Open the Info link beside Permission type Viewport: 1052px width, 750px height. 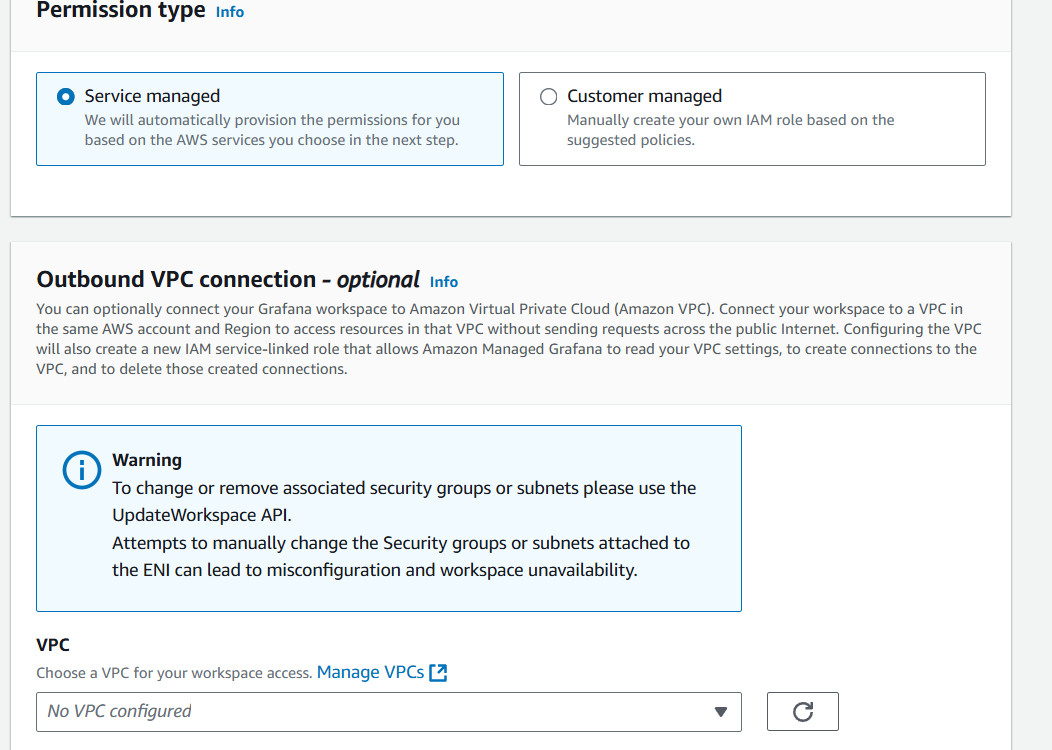point(229,12)
